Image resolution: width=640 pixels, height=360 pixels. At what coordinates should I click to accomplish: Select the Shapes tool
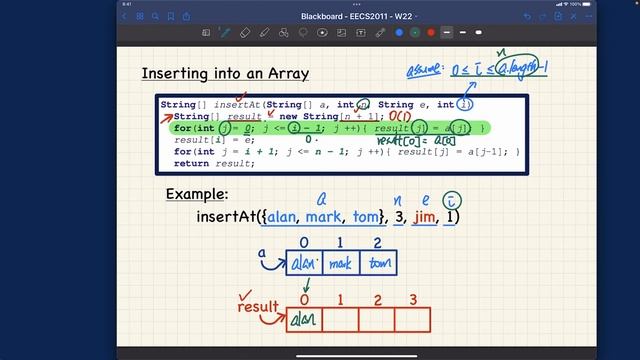click(284, 33)
